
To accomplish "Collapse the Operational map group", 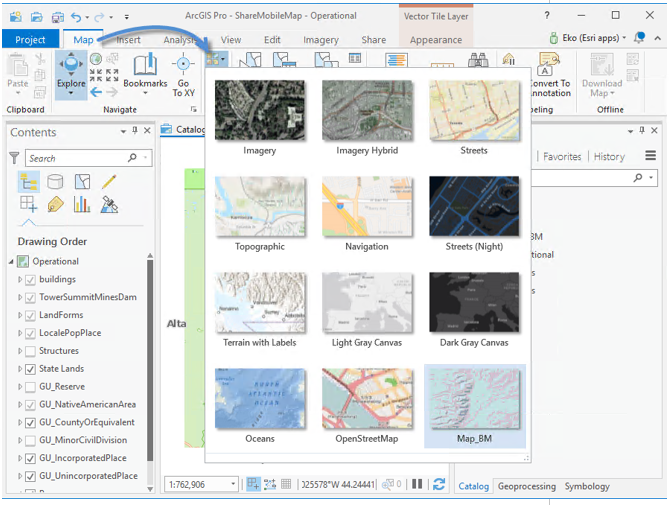I will (x=11, y=261).
